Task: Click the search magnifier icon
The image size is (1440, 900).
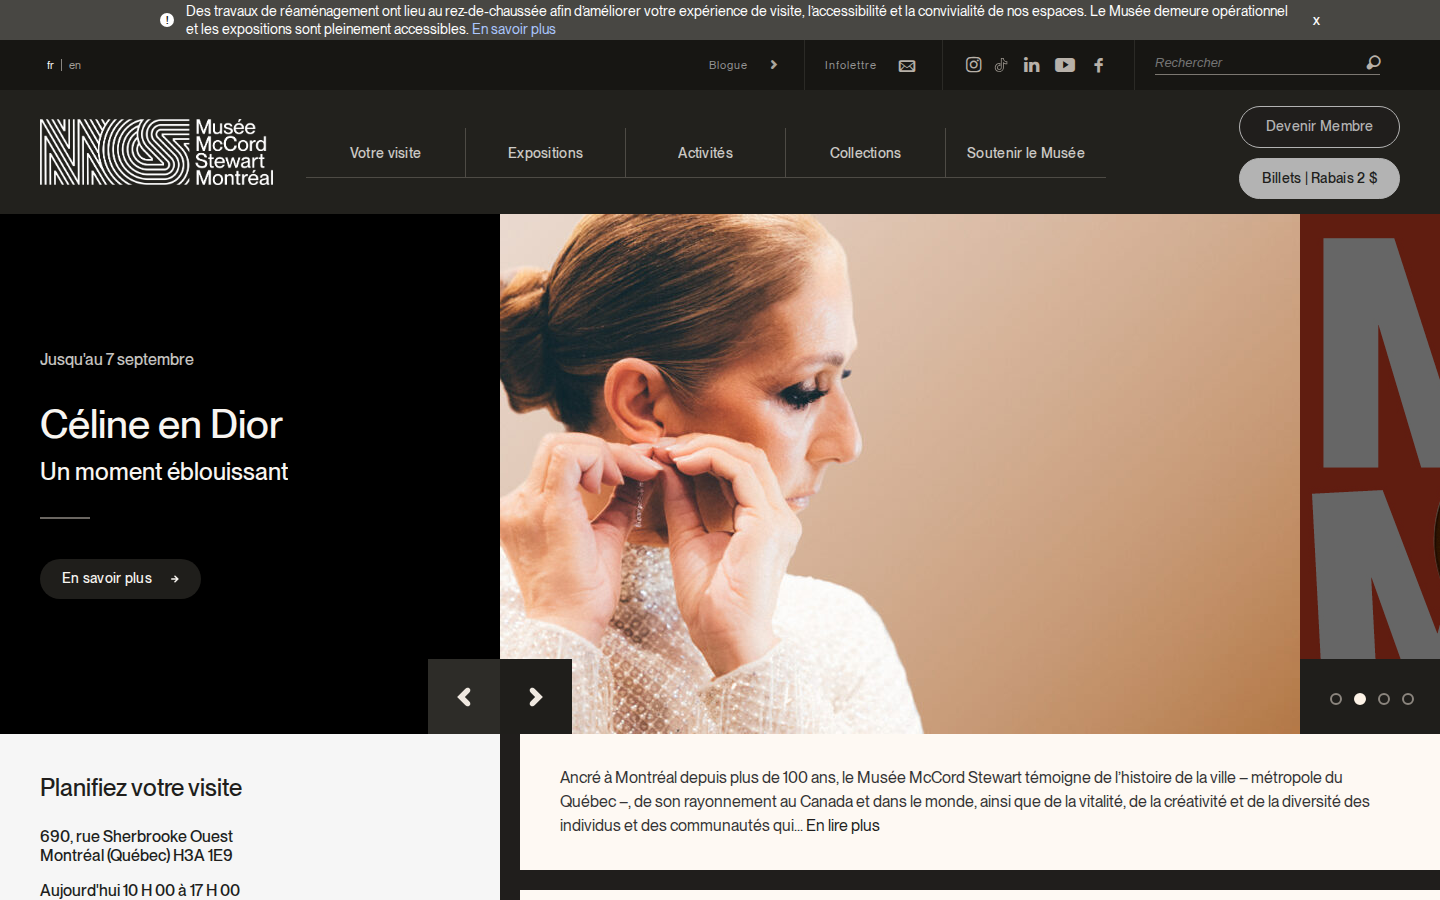Action: (1374, 63)
